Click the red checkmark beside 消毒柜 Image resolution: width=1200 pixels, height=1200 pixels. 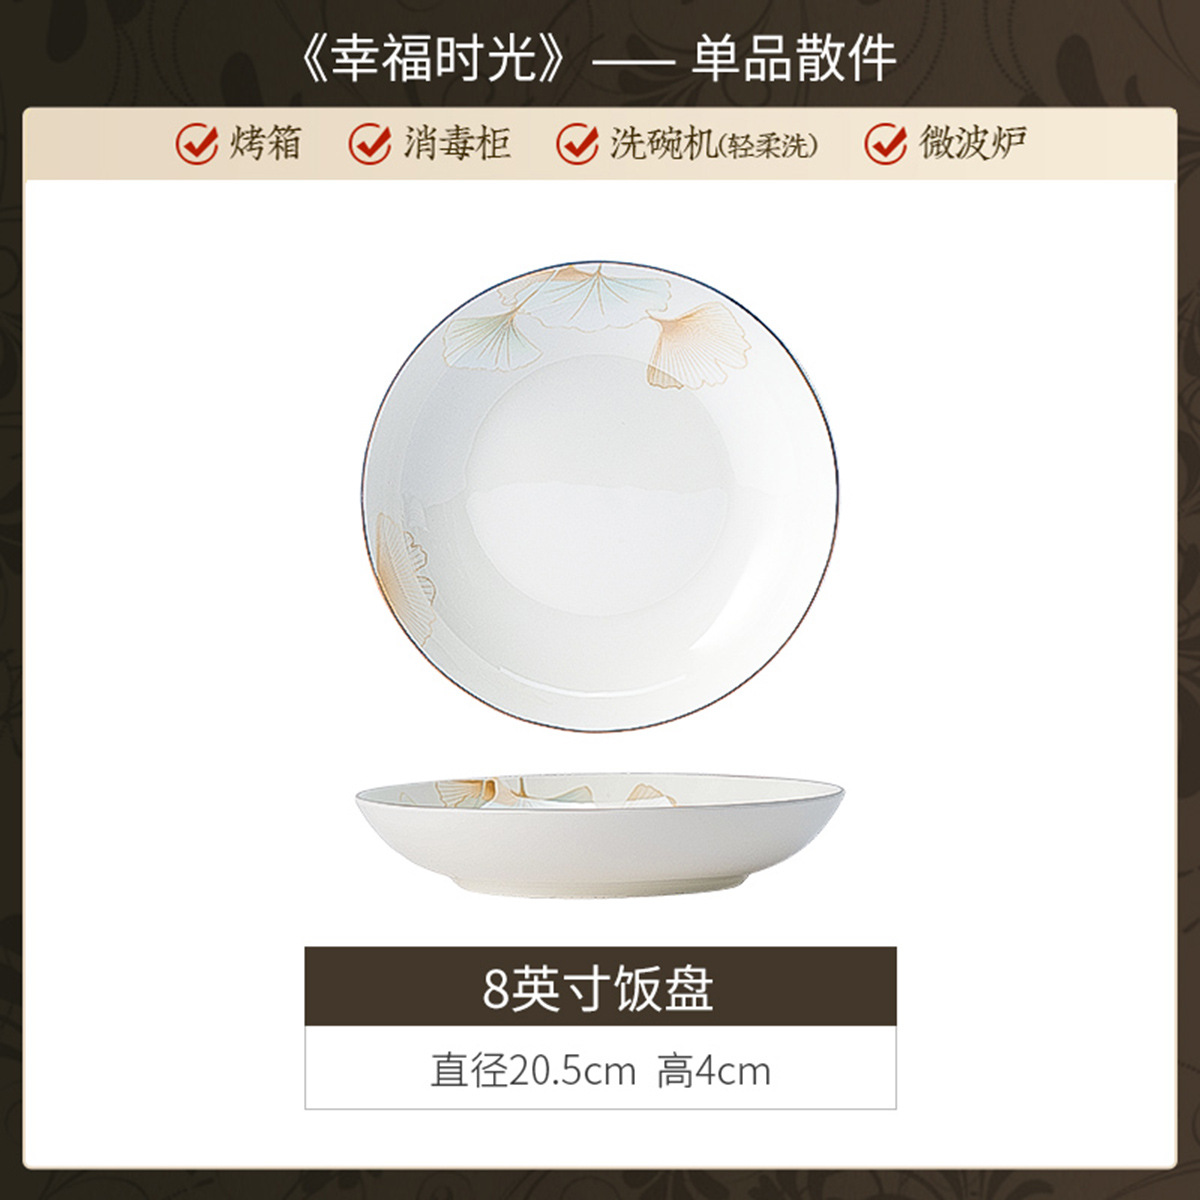[x=370, y=144]
